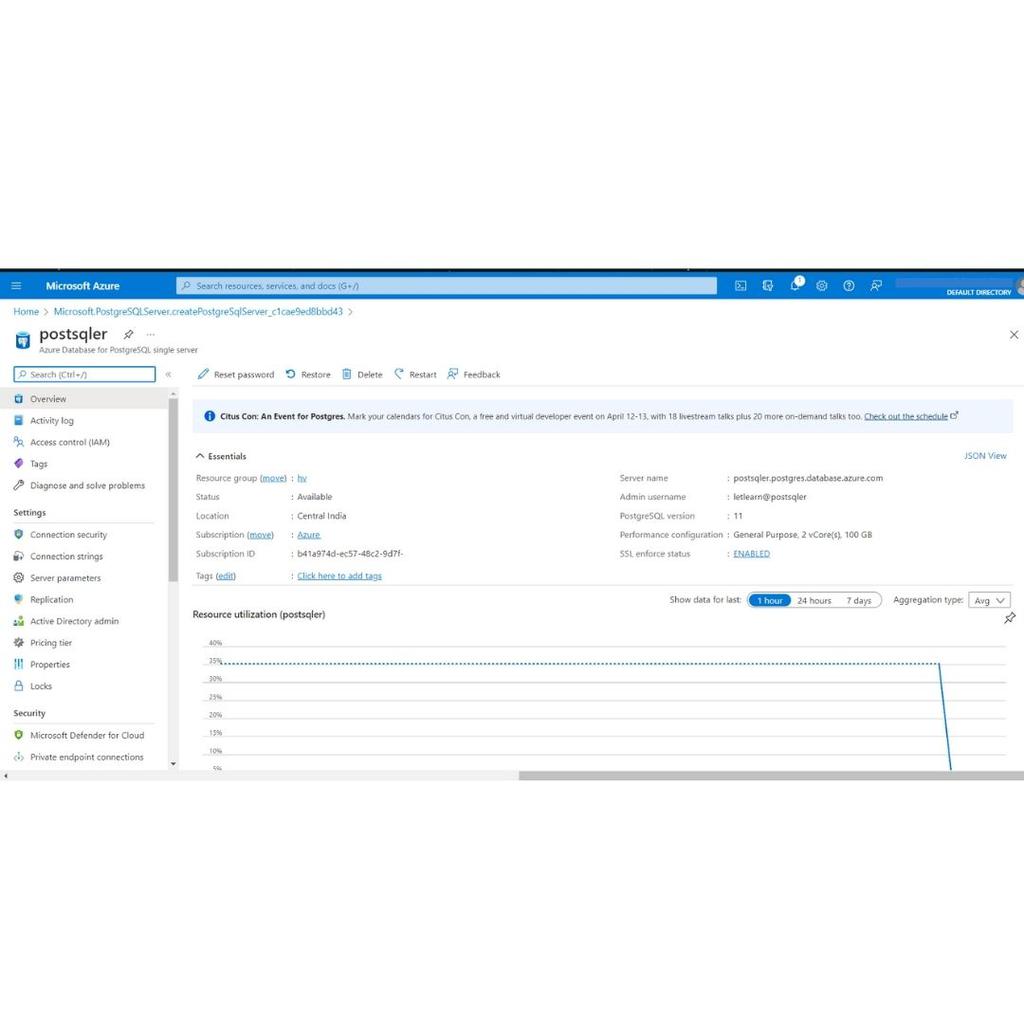This screenshot has width=1024, height=1024.
Task: Click the deployment breadcrumb link
Action: point(198,312)
